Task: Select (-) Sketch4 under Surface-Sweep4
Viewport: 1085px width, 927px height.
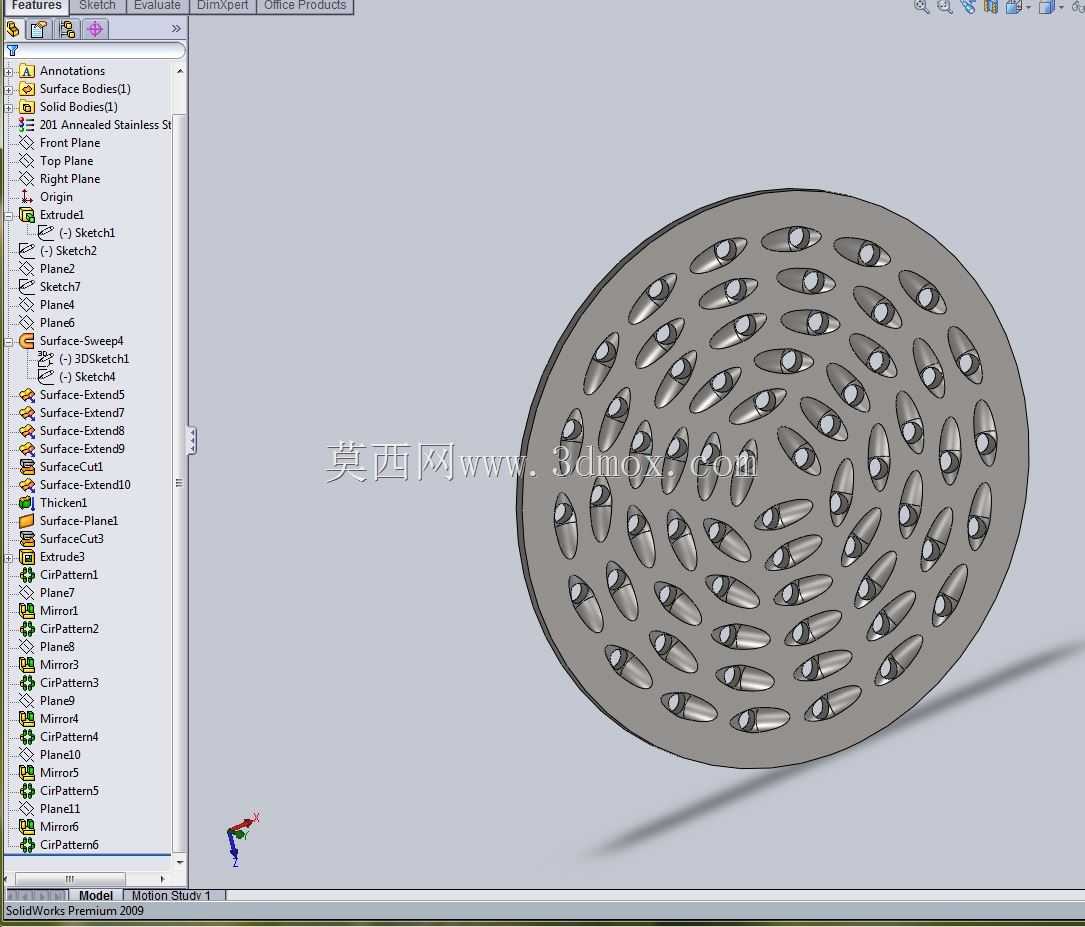Action: [86, 376]
